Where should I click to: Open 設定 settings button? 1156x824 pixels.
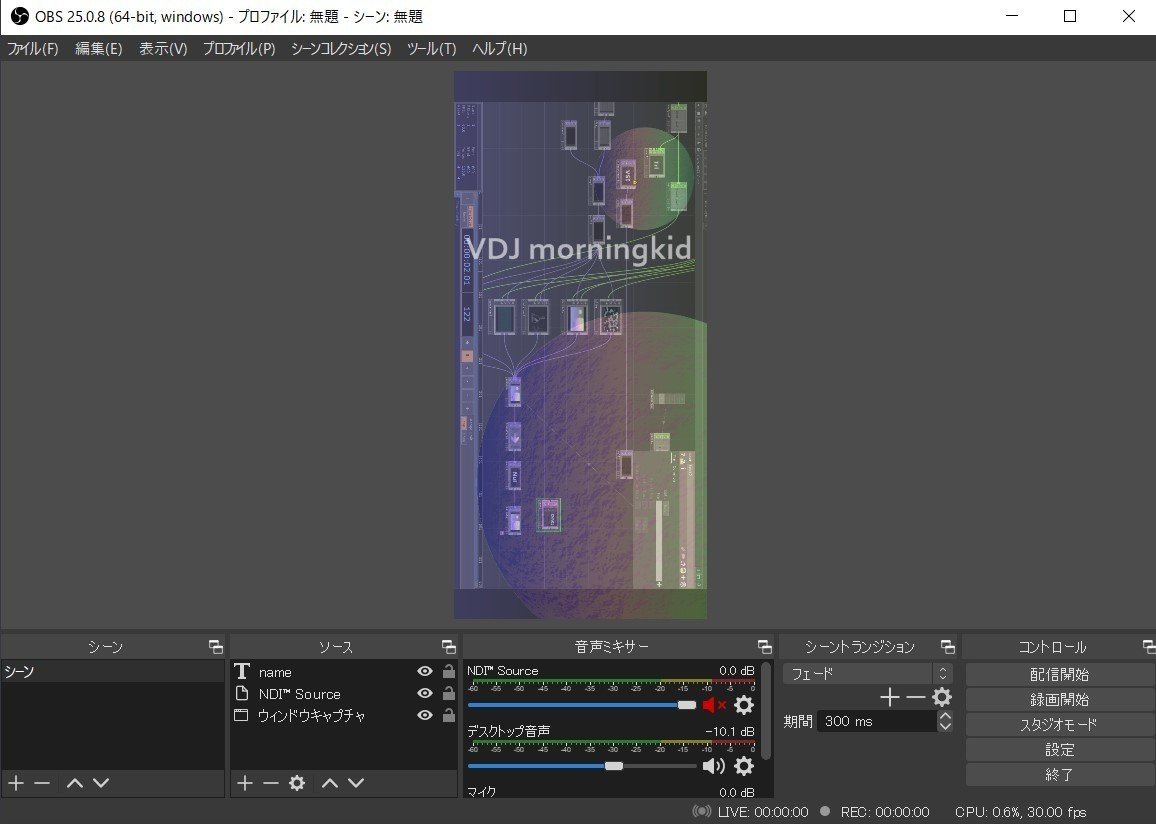tap(1059, 750)
